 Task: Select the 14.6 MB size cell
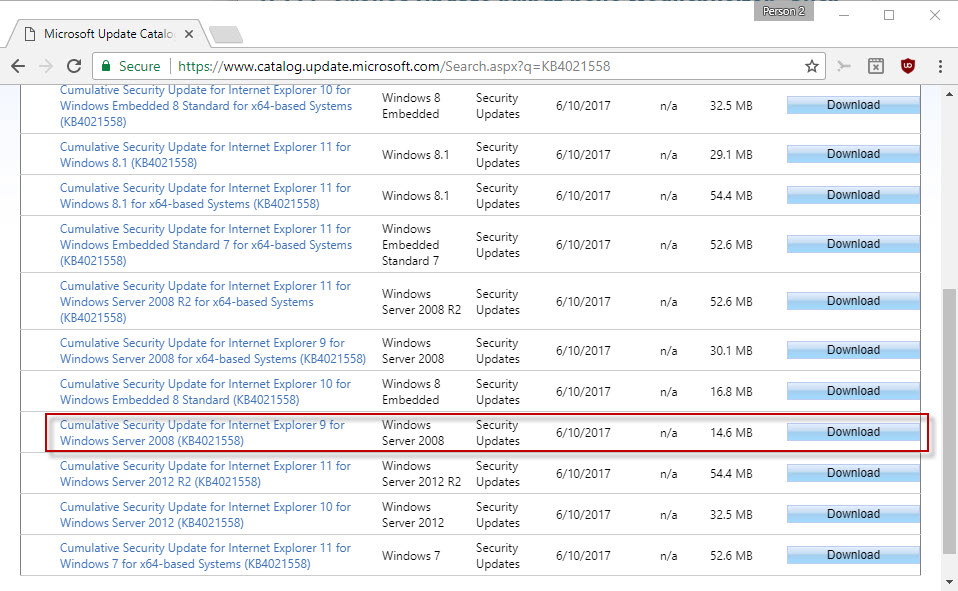731,433
